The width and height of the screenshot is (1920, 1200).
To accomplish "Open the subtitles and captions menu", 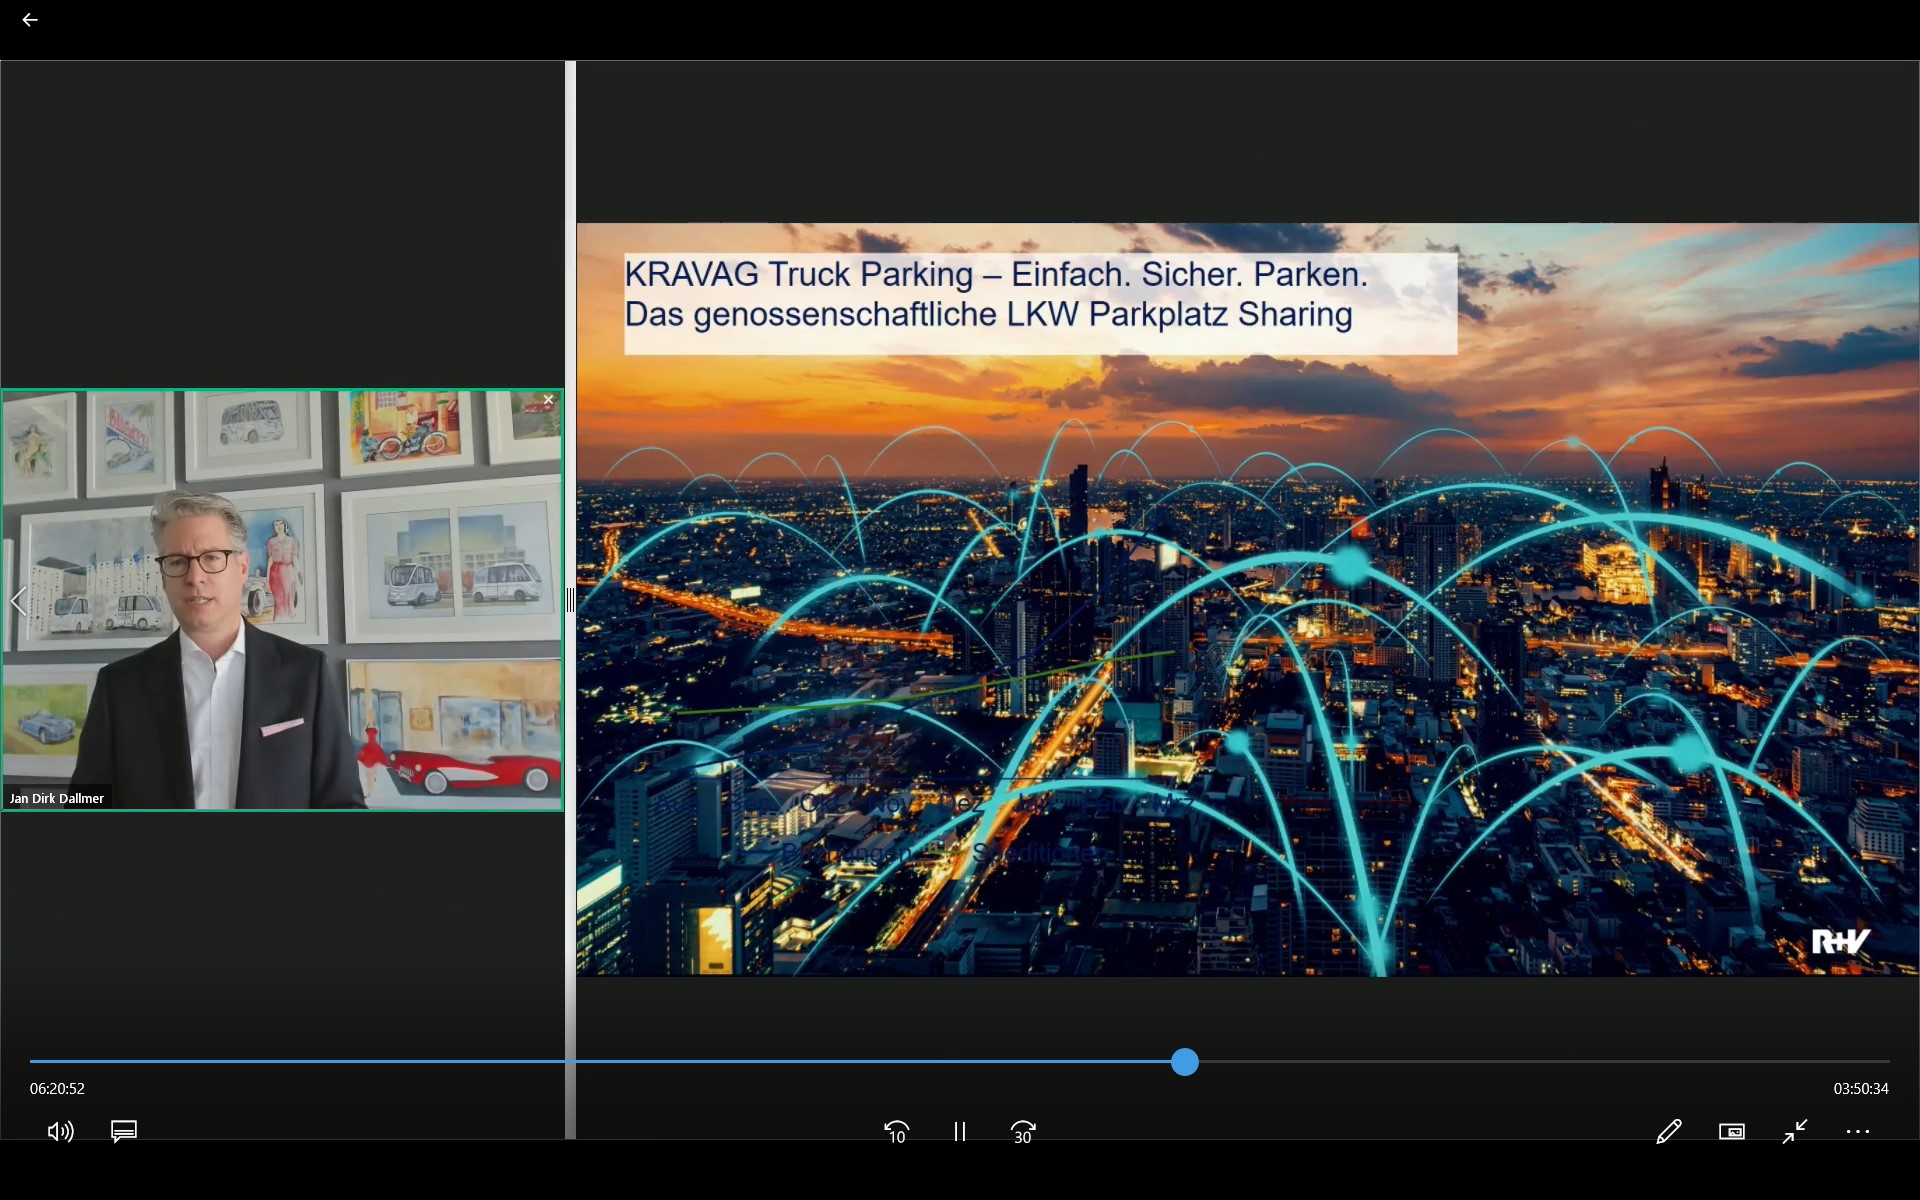I will pos(124,1131).
